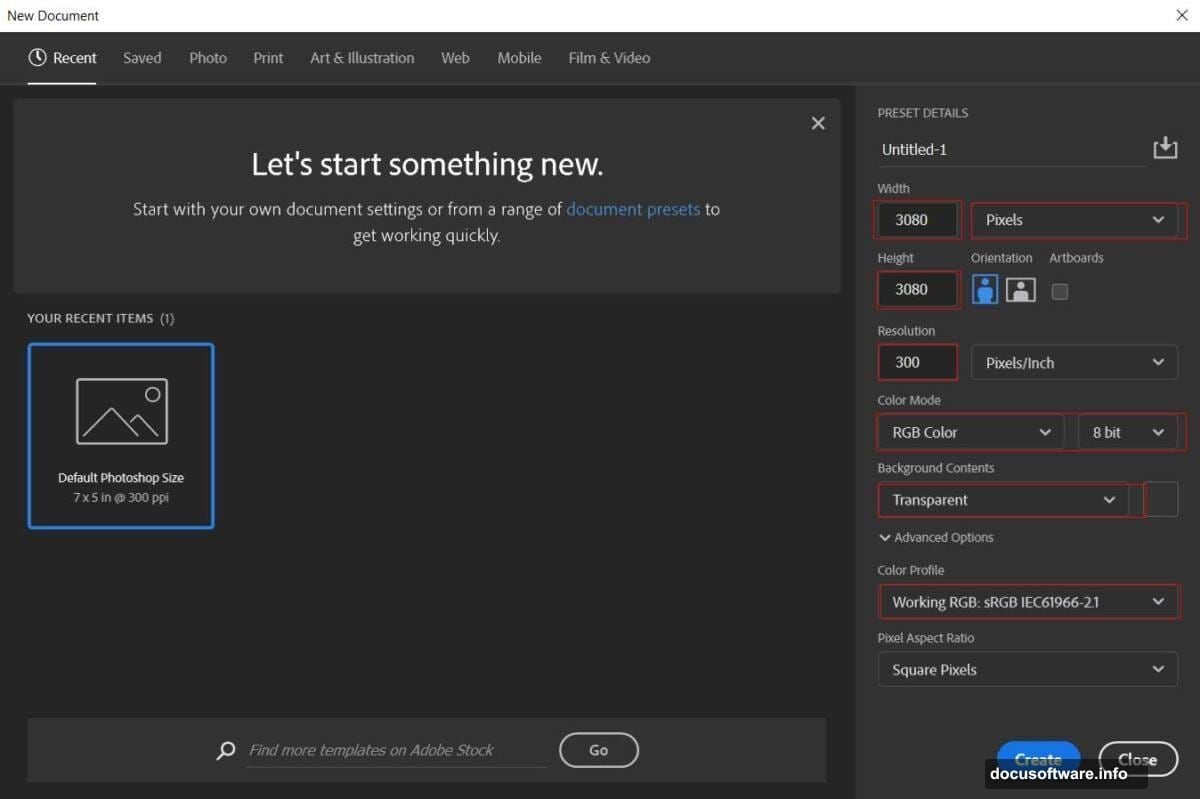Enable the Artboards checkbox

pyautogui.click(x=1060, y=291)
